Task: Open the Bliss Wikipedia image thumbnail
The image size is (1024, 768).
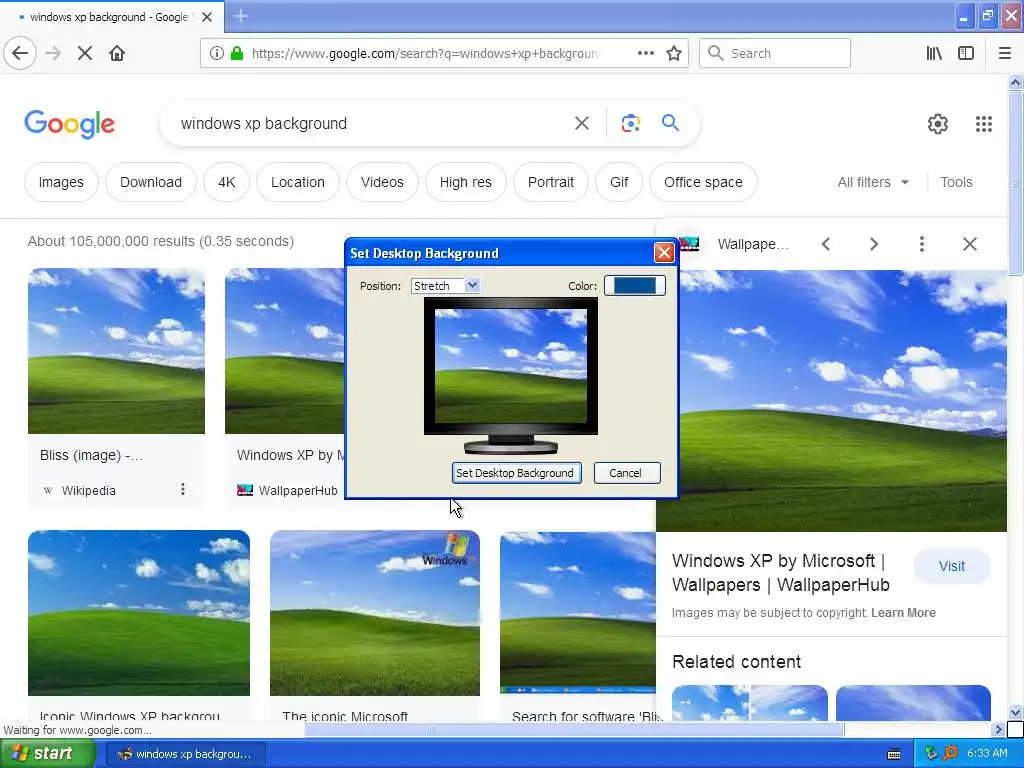Action: pos(116,351)
